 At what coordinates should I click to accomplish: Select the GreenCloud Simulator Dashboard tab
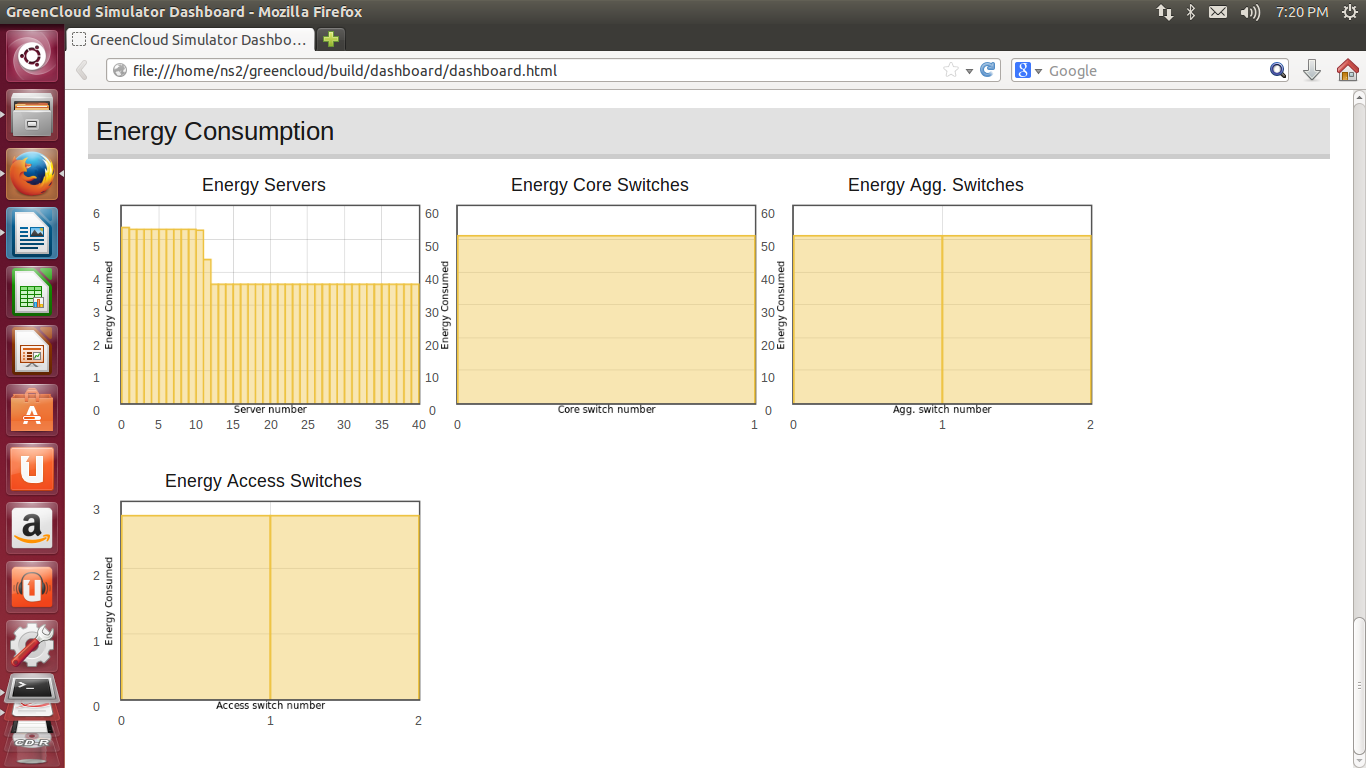click(x=191, y=40)
